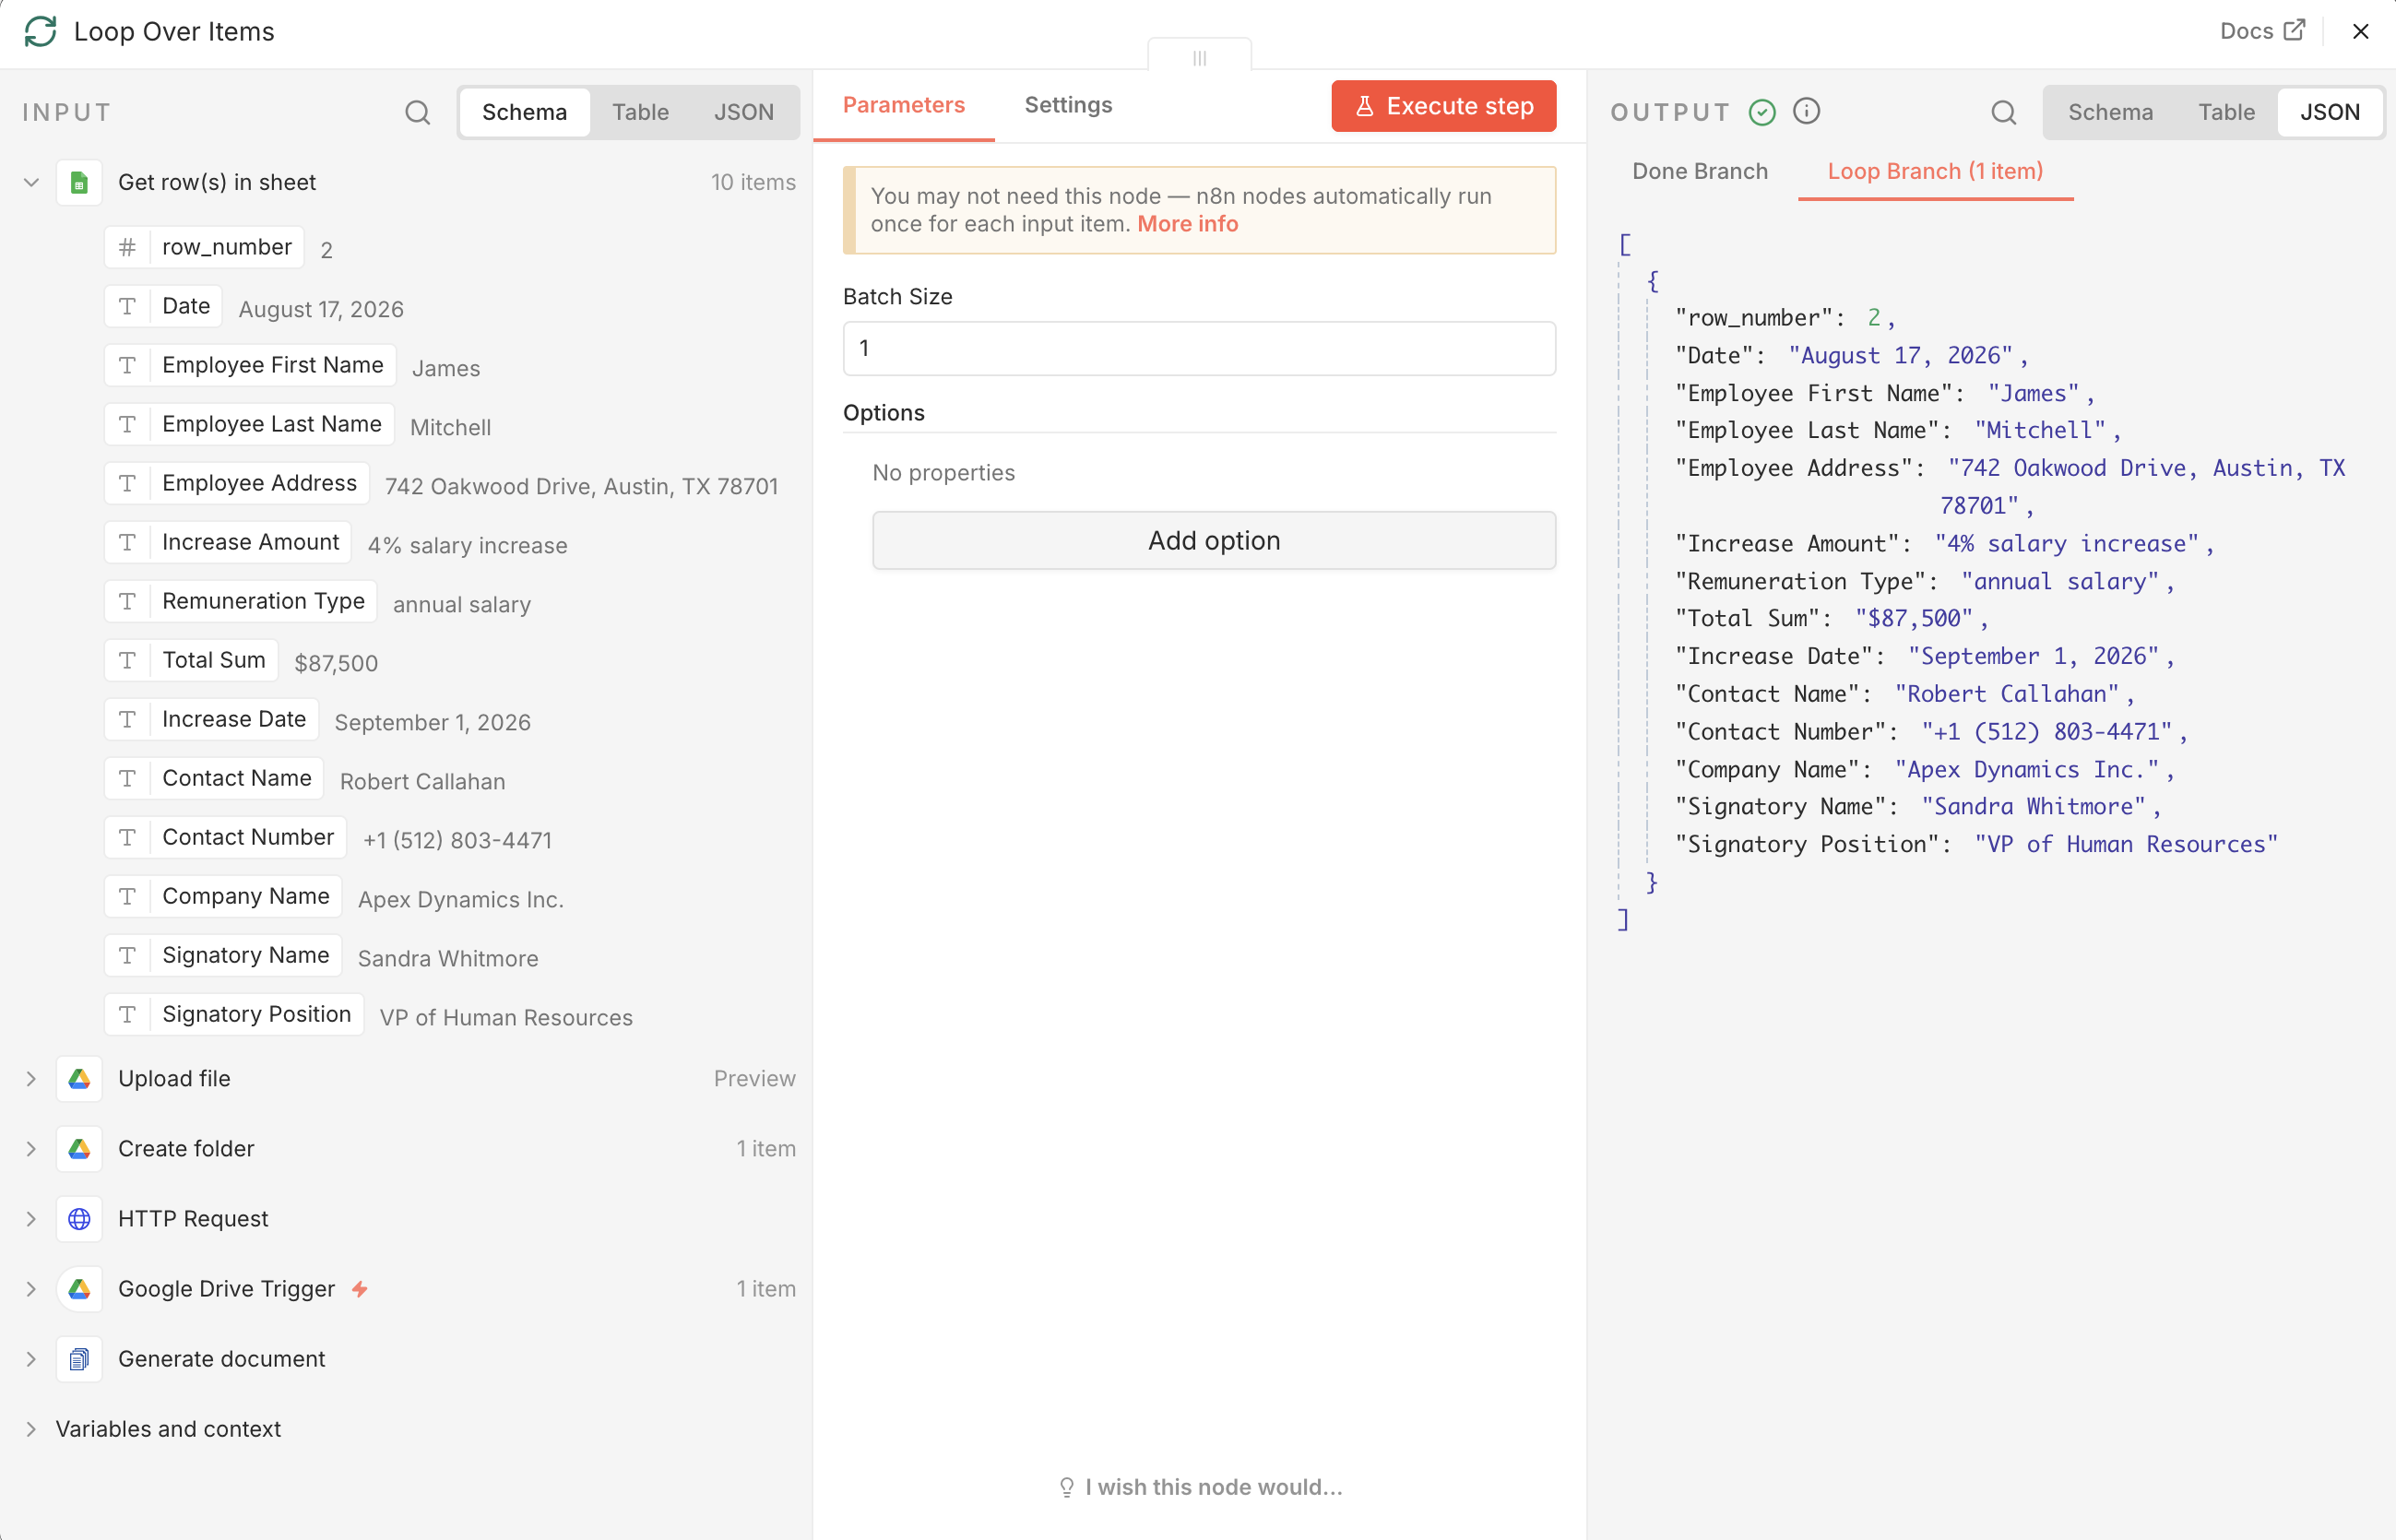The width and height of the screenshot is (2396, 1540).
Task: Expand the HTTP Request node
Action: (31, 1218)
